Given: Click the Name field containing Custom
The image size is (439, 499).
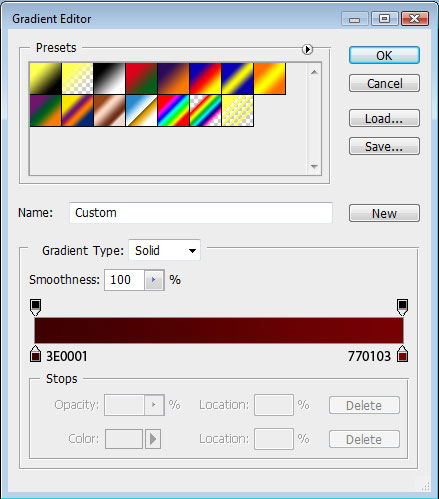Looking at the screenshot, I should click(x=201, y=213).
